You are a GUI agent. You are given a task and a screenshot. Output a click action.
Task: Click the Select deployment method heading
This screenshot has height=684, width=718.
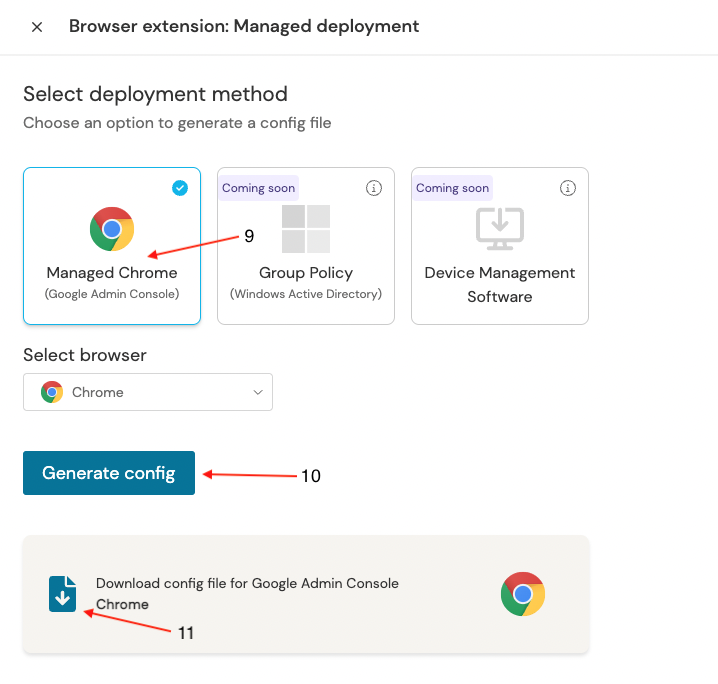tap(155, 94)
